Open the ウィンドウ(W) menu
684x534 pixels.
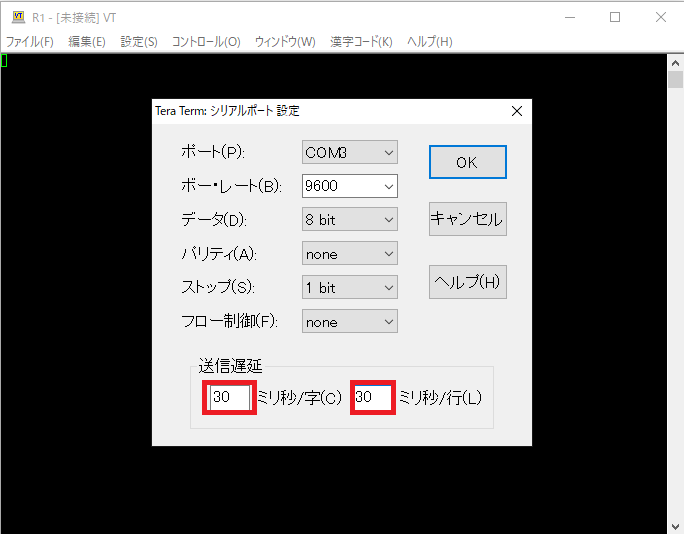(285, 42)
